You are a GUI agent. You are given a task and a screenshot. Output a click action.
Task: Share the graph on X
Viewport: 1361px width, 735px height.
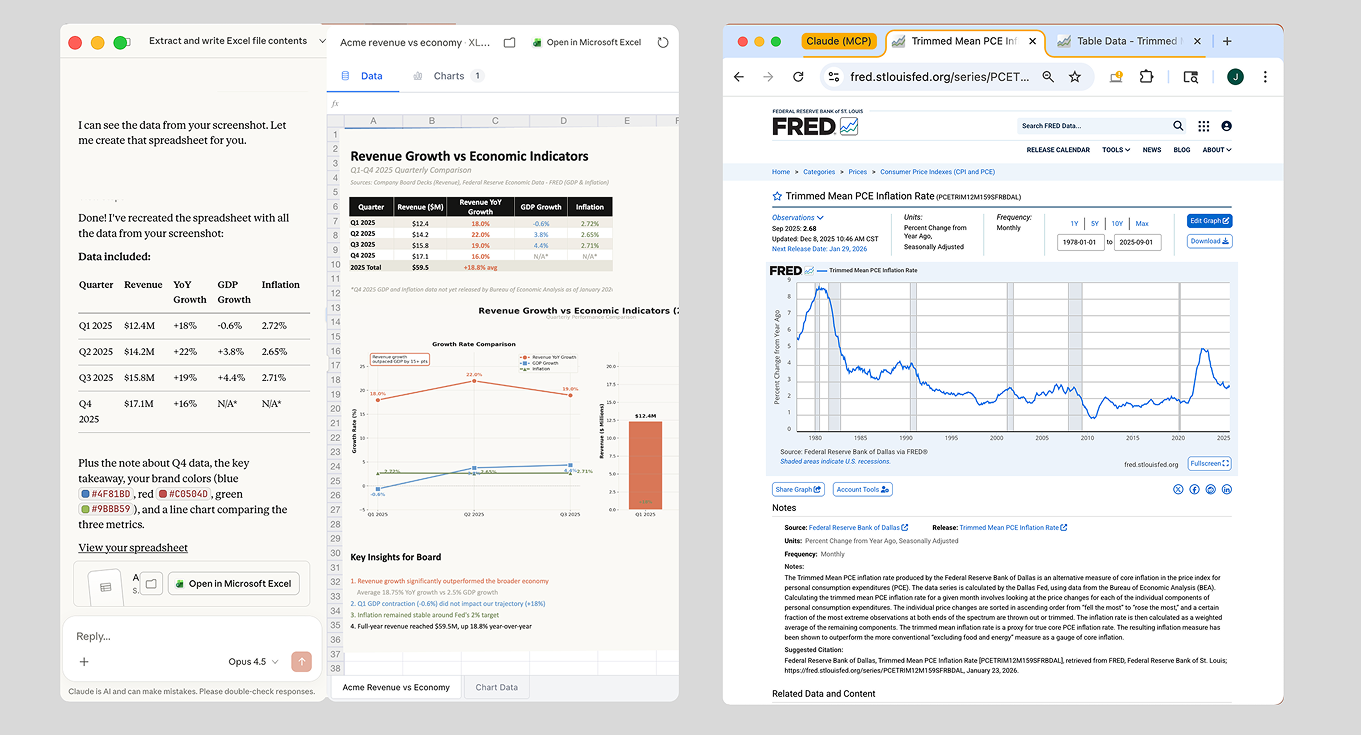[1178, 489]
